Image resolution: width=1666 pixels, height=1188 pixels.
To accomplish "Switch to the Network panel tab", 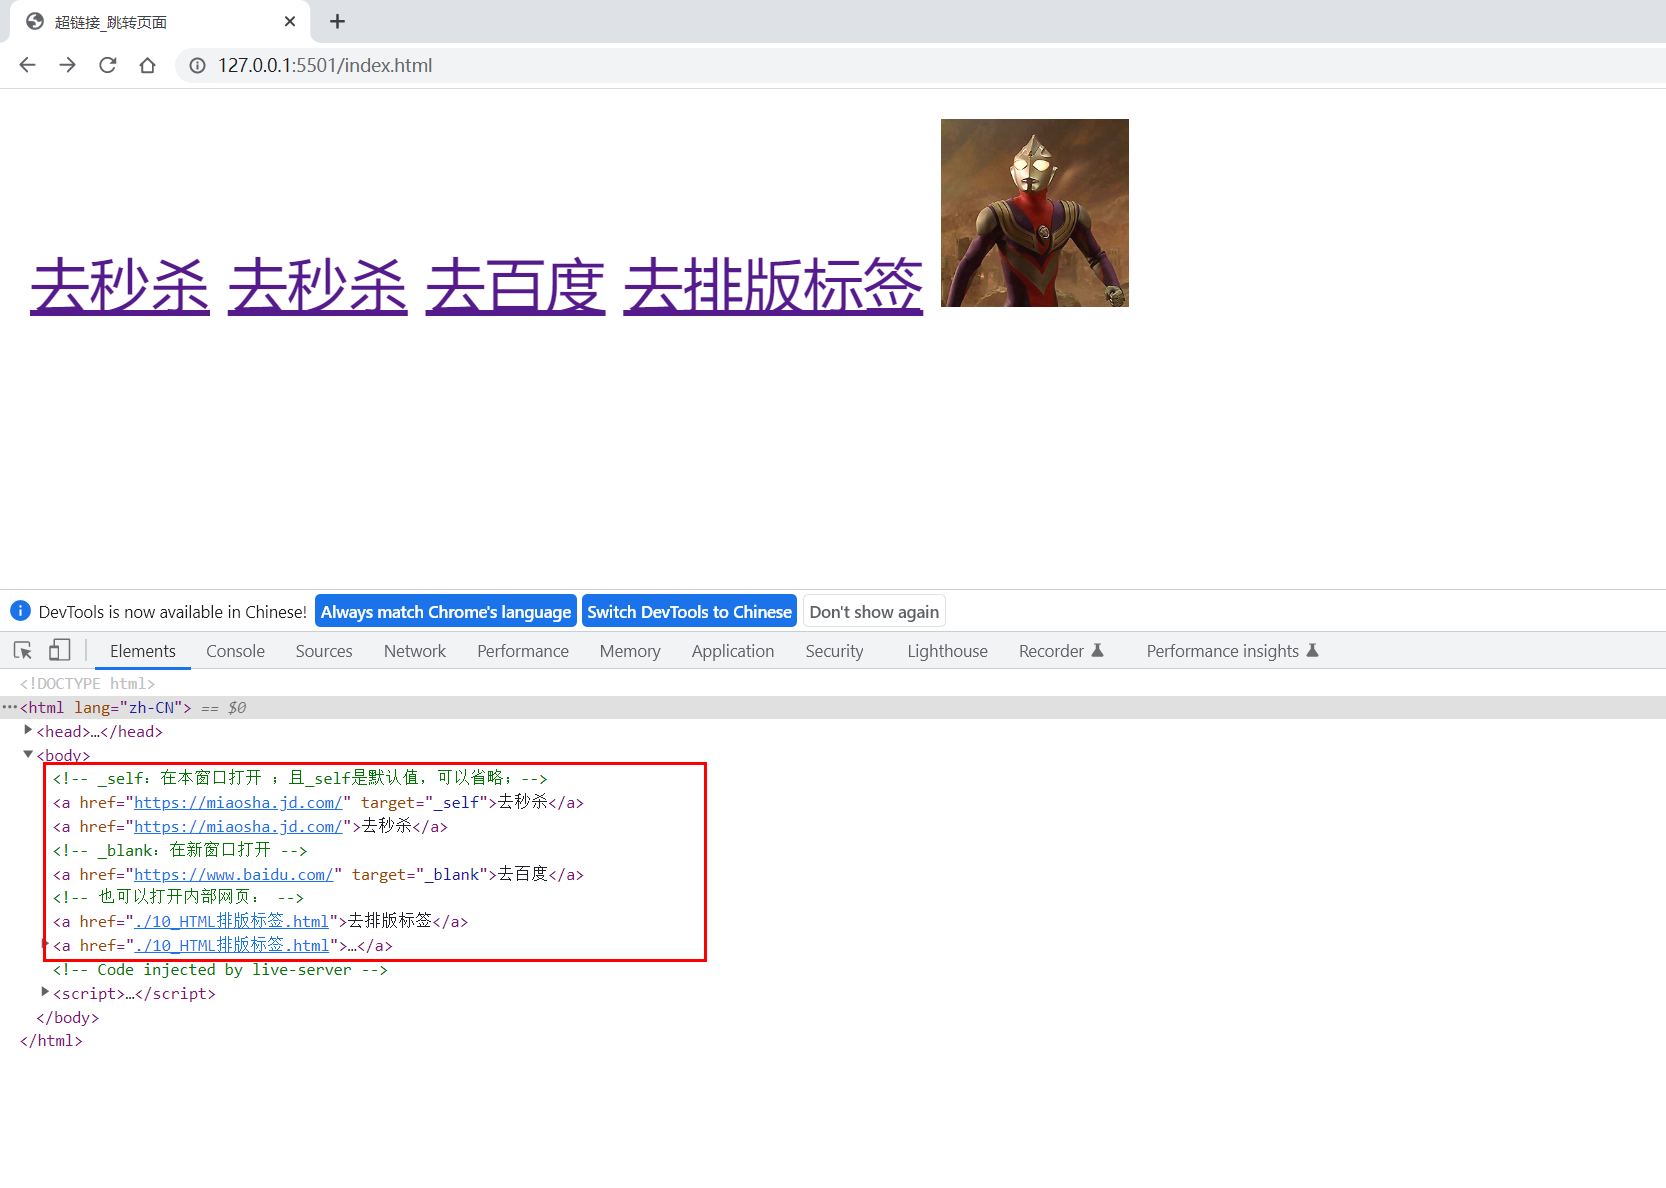I will coord(415,651).
